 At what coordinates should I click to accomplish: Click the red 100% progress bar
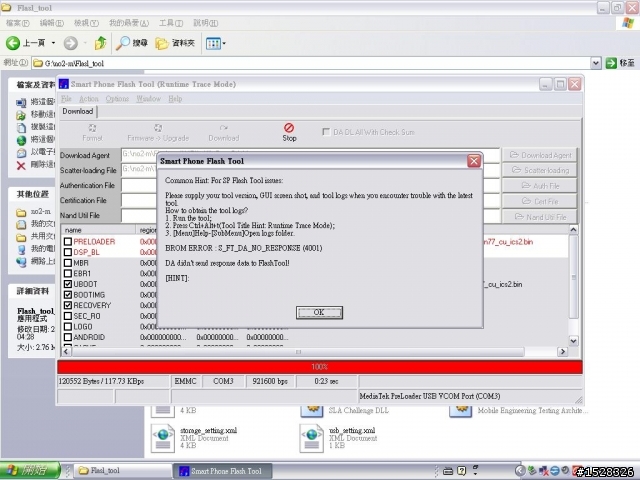pos(320,367)
